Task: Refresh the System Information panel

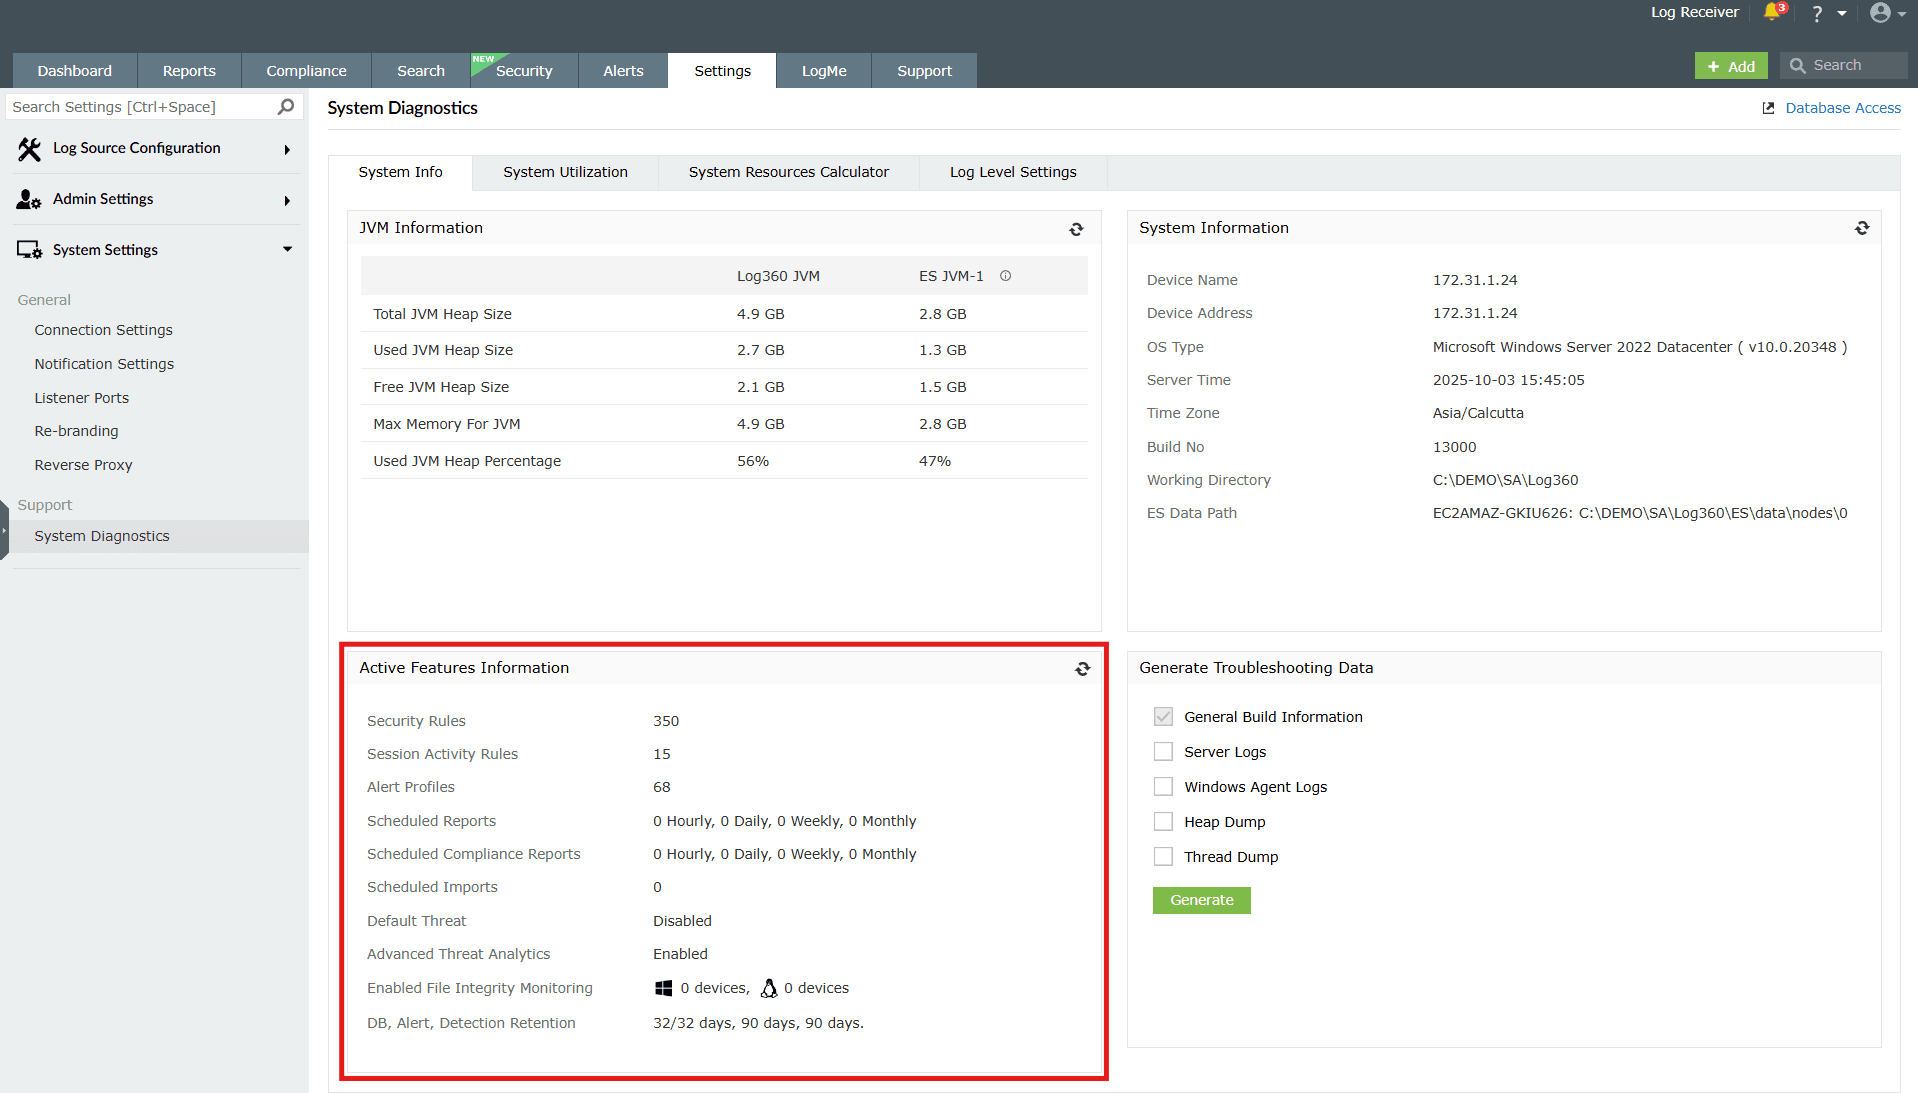Action: [x=1862, y=228]
